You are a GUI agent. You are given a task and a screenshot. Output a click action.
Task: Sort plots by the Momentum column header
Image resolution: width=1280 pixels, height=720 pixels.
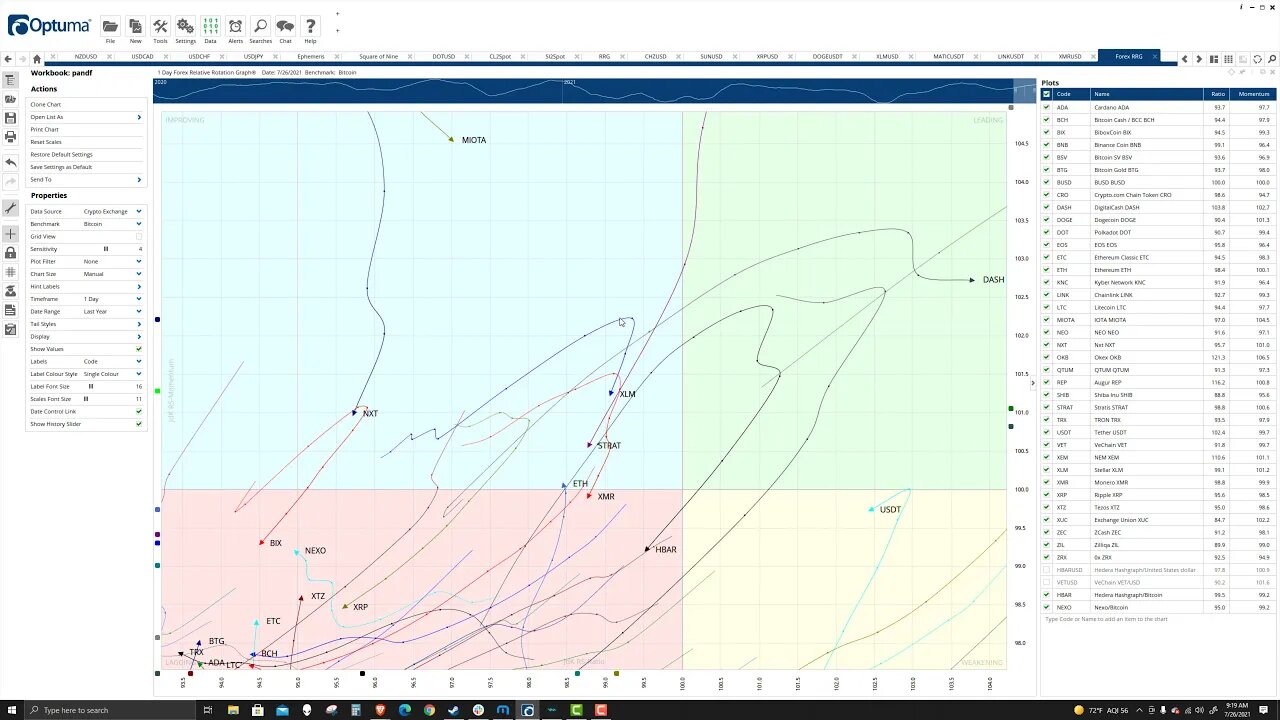tap(1253, 94)
